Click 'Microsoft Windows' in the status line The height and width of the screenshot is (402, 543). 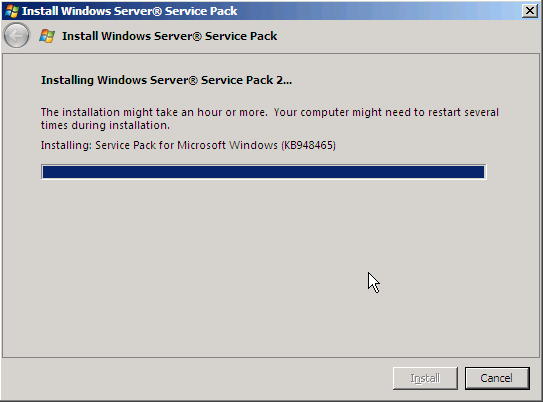(227, 145)
